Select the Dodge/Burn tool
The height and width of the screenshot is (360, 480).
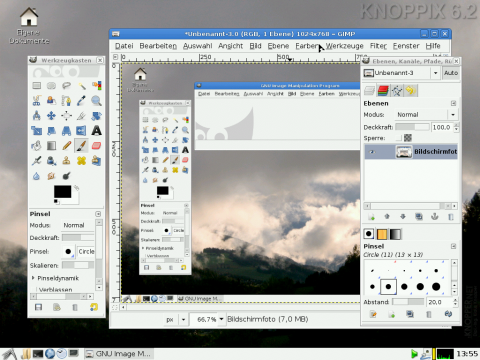[66, 176]
